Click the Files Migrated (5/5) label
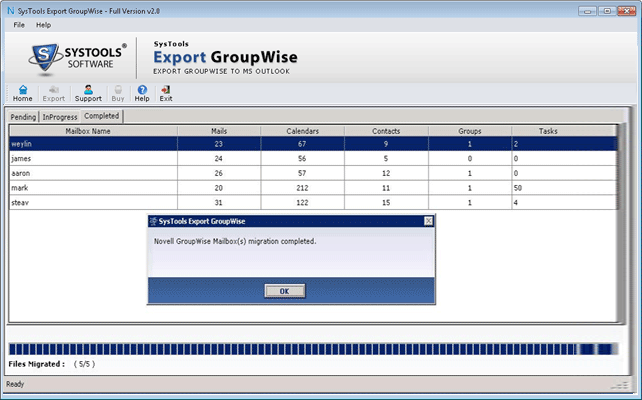 (x=52, y=364)
